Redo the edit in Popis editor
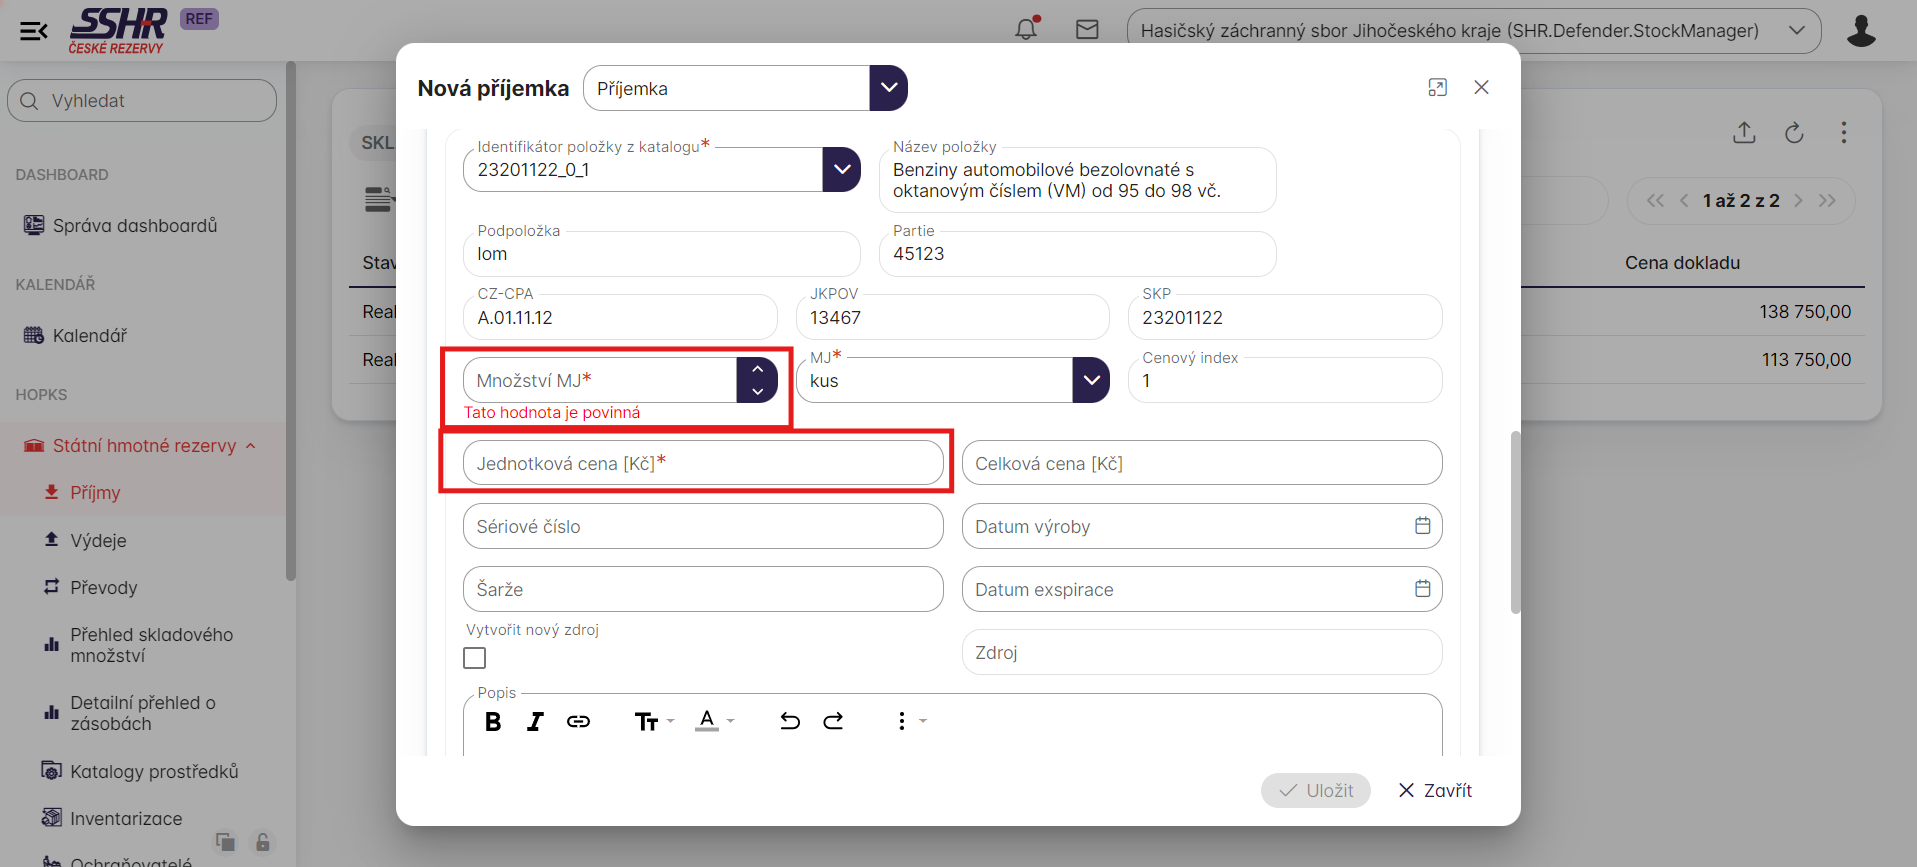The height and width of the screenshot is (867, 1917). [833, 722]
